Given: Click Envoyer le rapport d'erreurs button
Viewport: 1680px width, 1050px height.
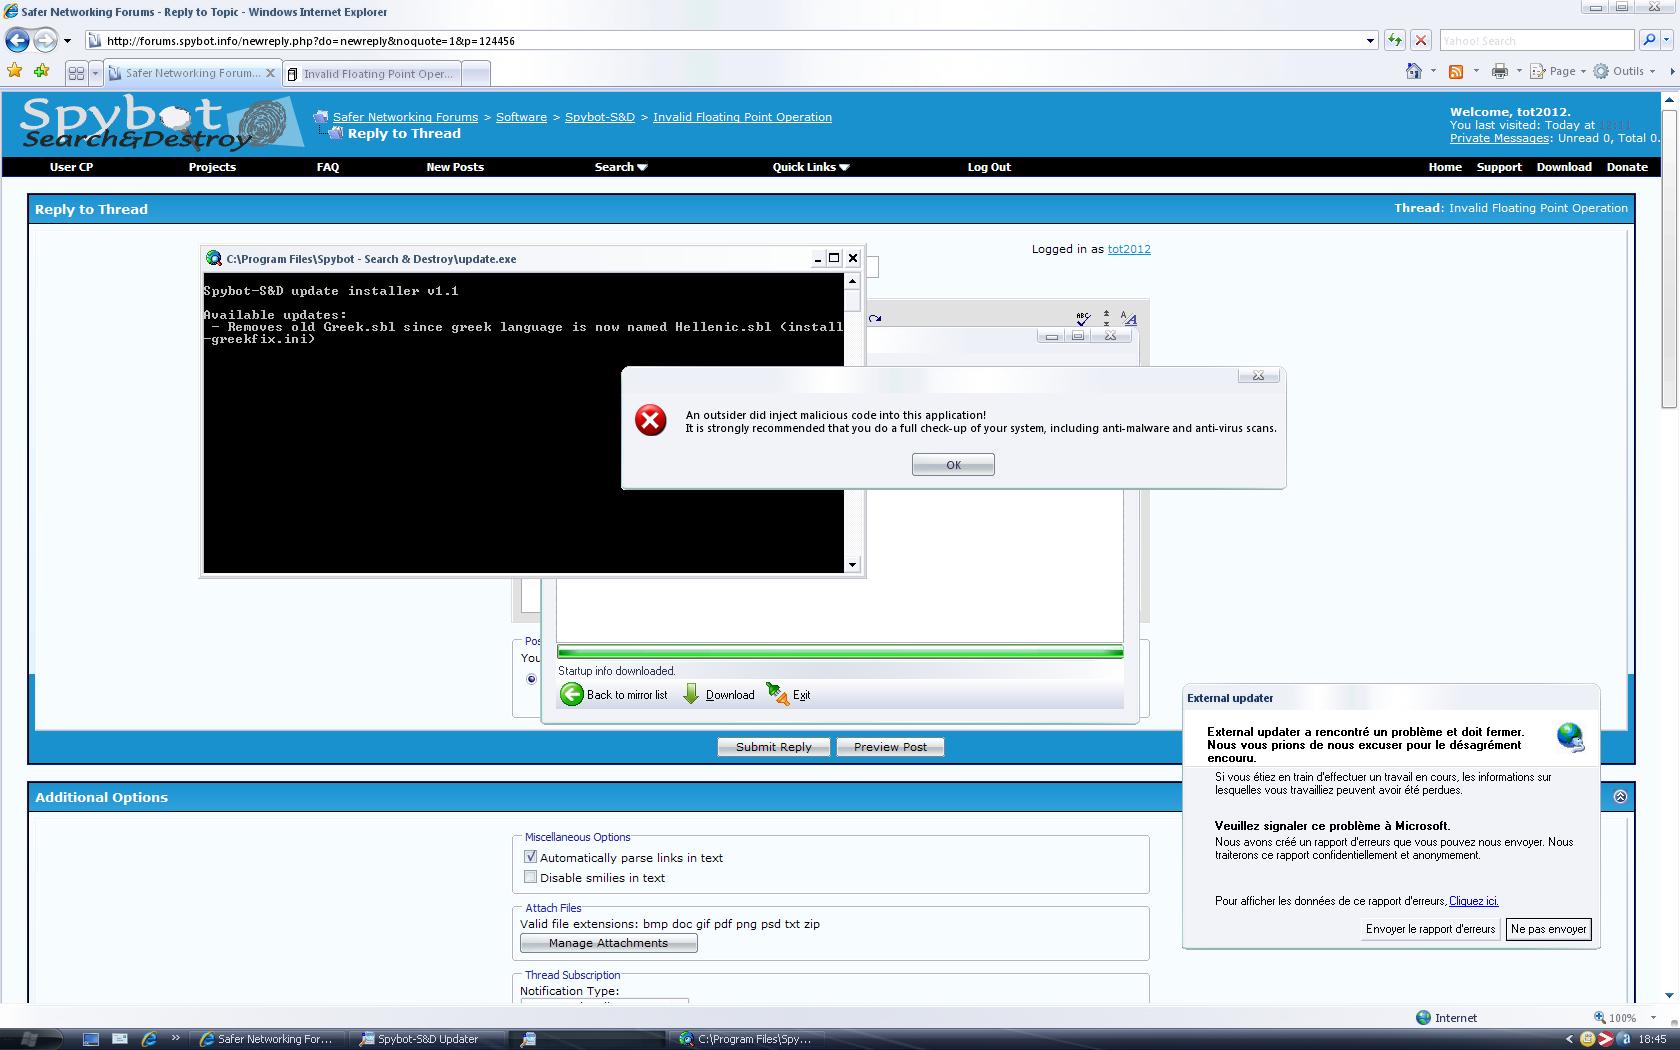Looking at the screenshot, I should 1430,929.
